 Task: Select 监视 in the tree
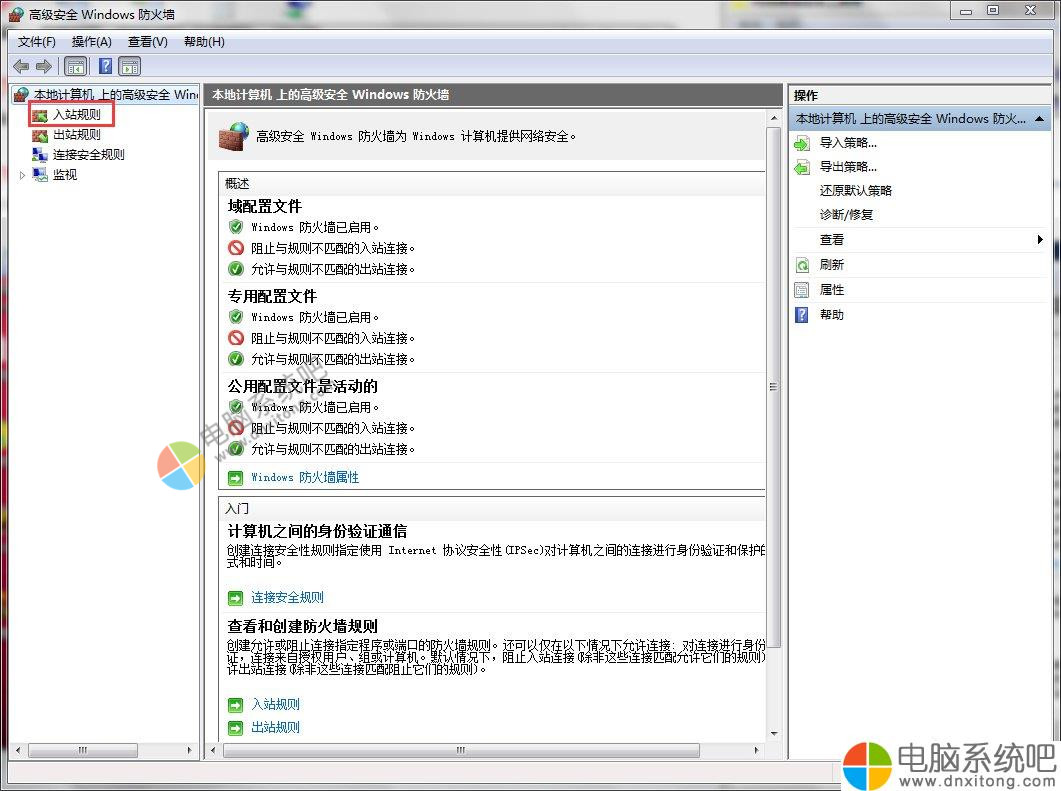(x=65, y=175)
